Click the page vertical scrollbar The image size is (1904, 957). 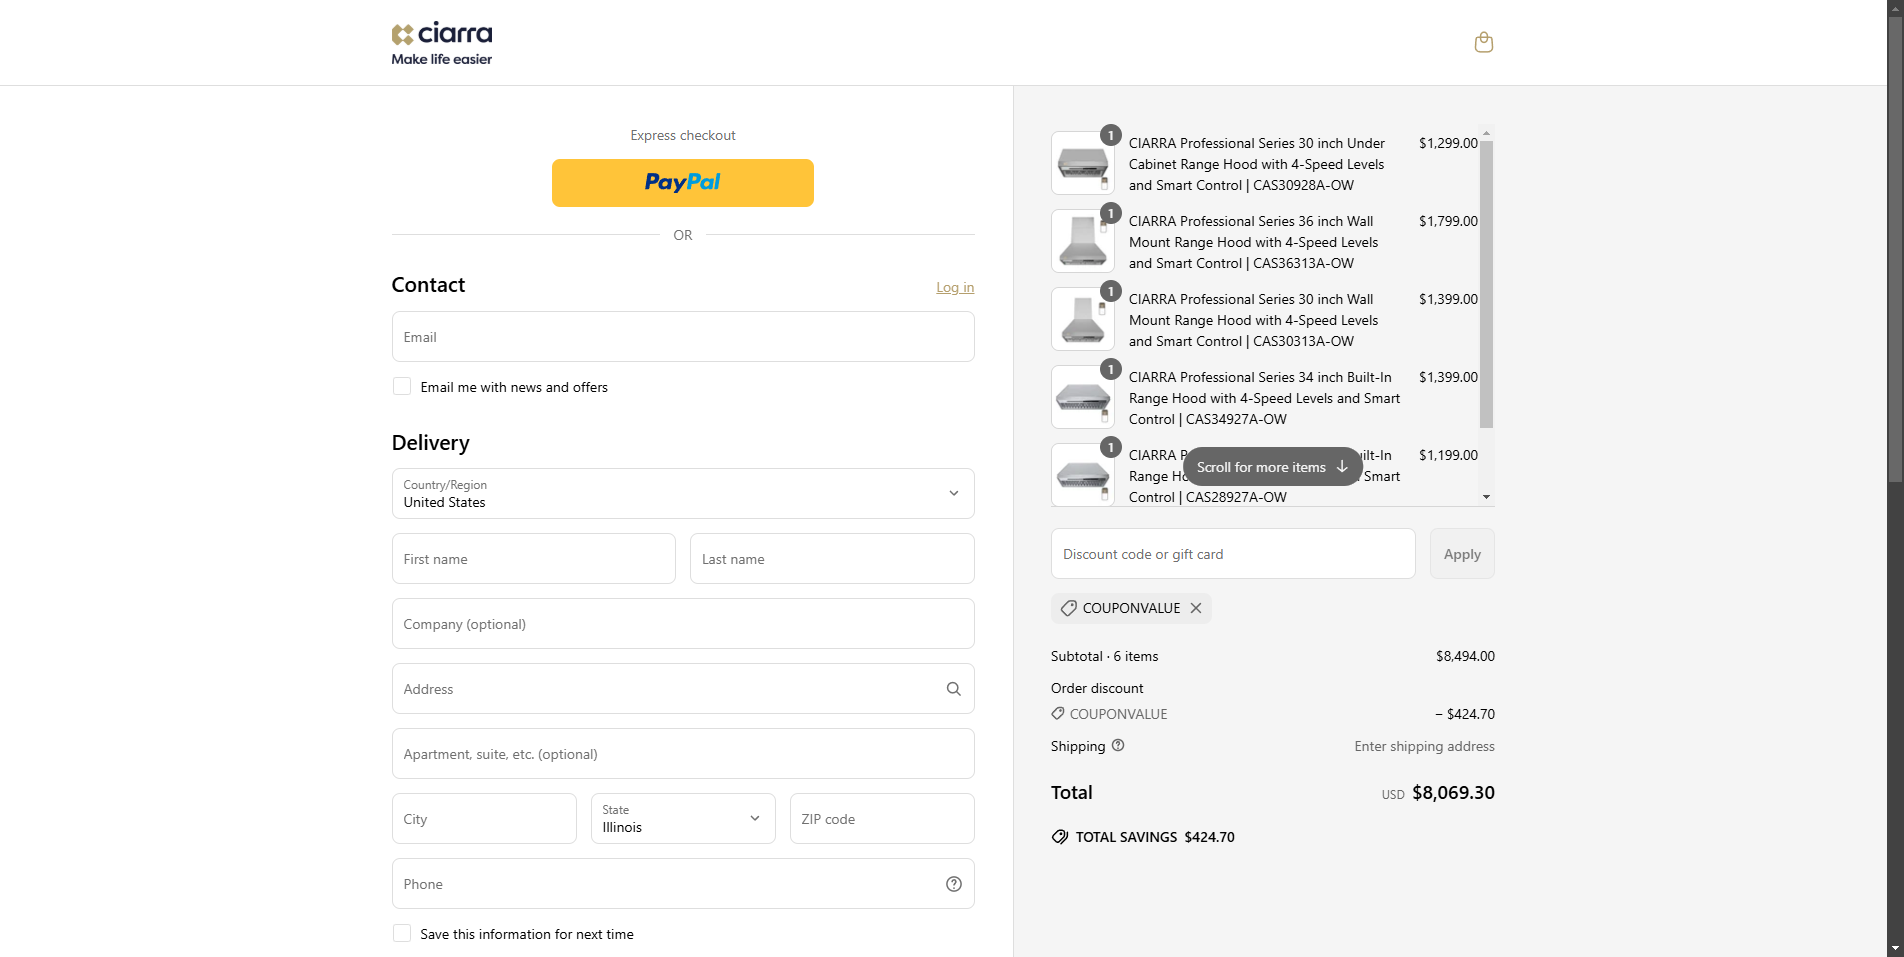point(1895,250)
